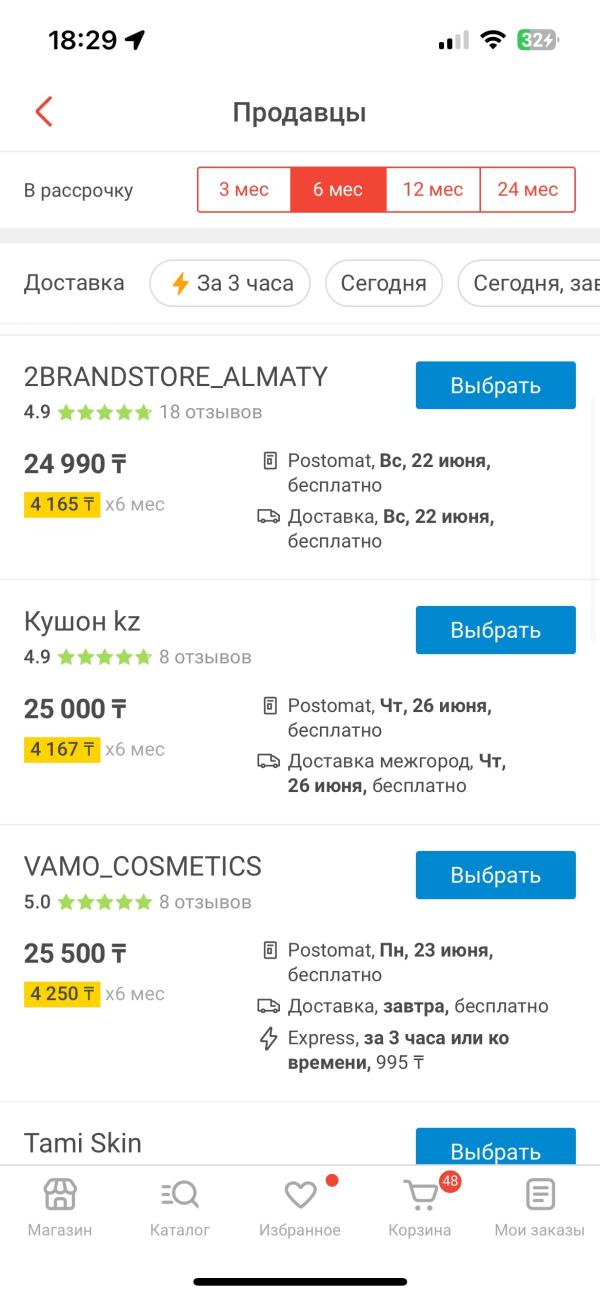
Task: Open the Мои заказы orders icon
Action: 540,1194
